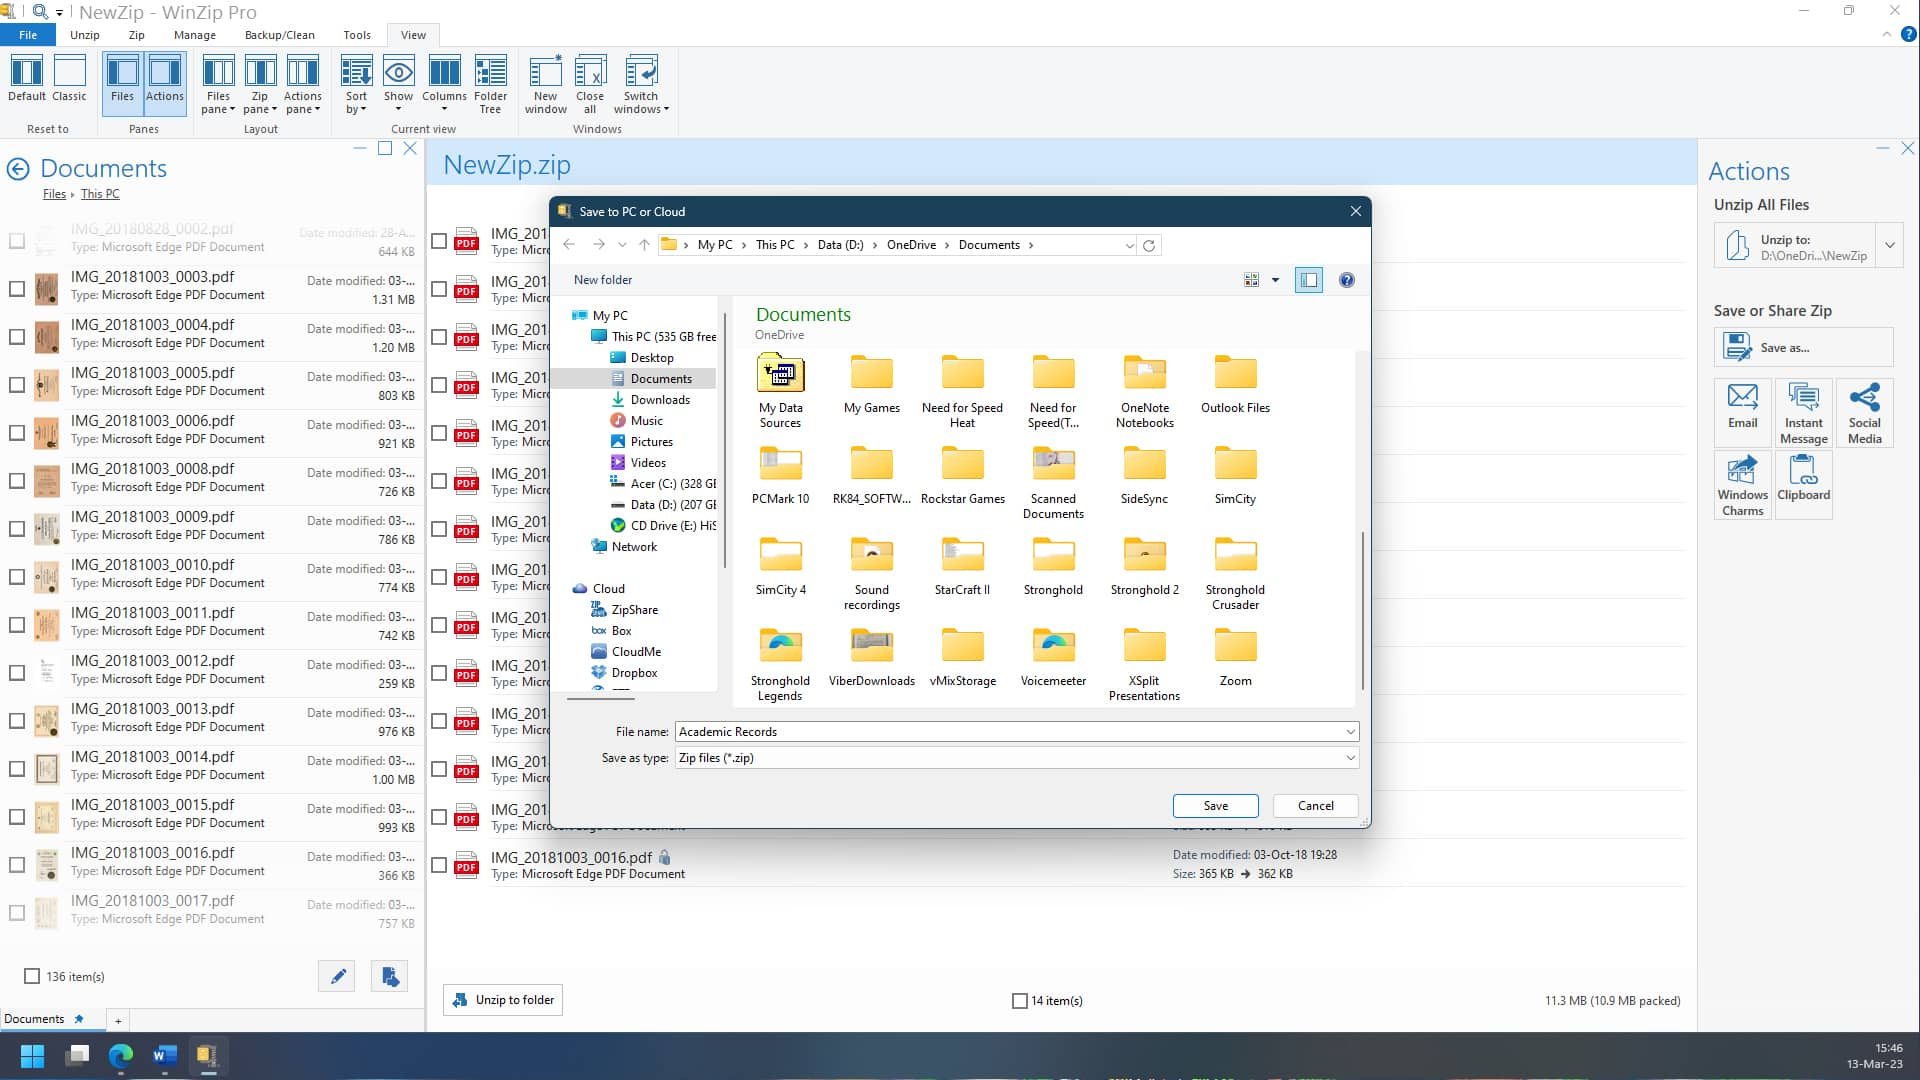This screenshot has width=1920, height=1080.
Task: Click the add-to-zip icon in Files pane
Action: pos(389,976)
